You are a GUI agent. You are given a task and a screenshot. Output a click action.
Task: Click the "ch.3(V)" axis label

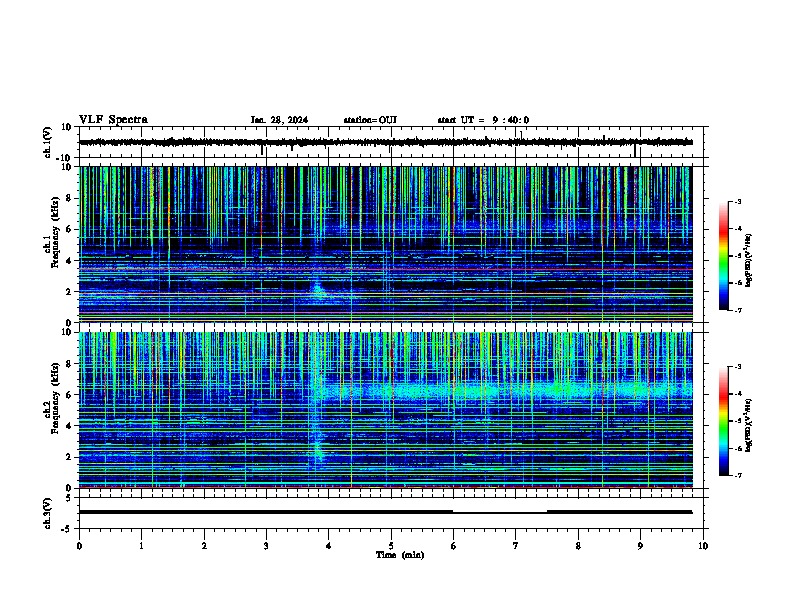point(48,513)
